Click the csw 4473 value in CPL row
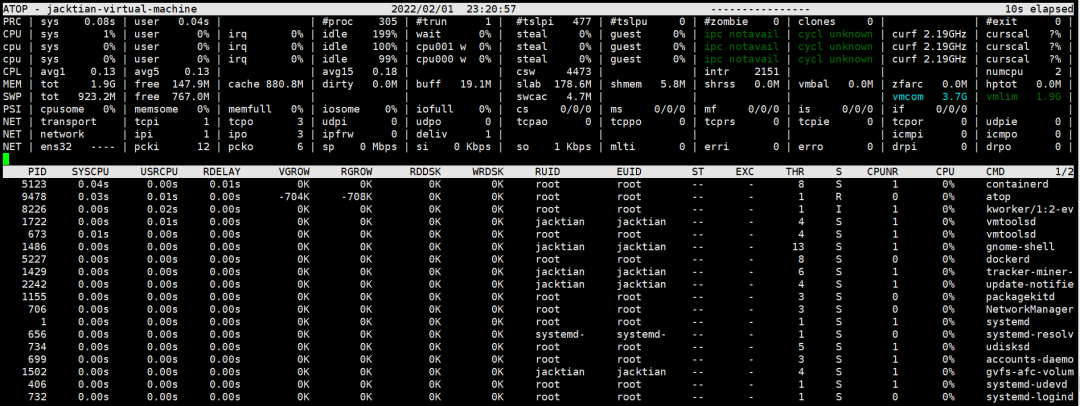Viewport: 1080px width, 406px height. tap(553, 72)
